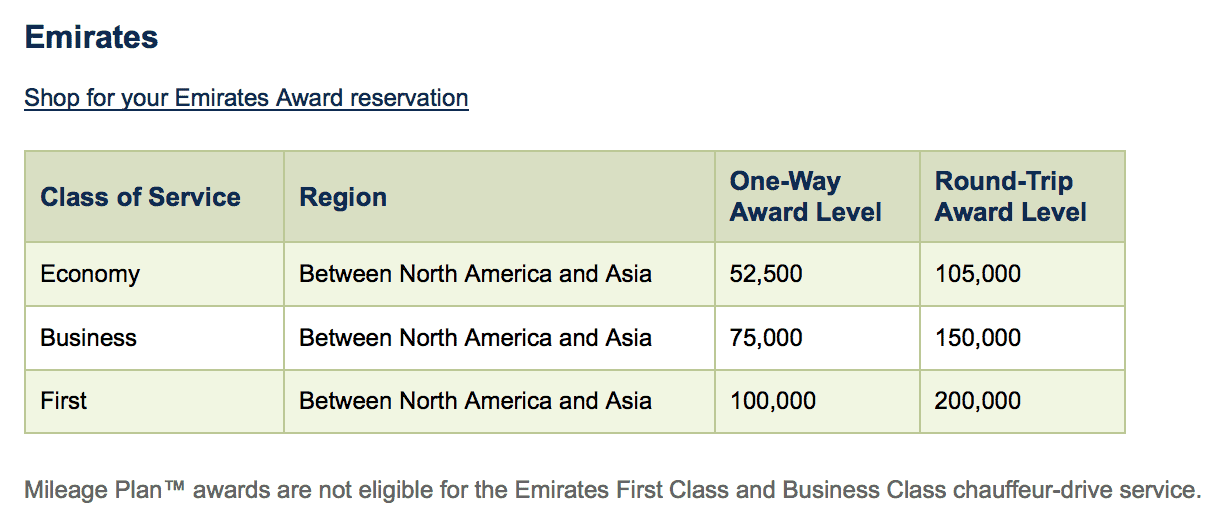Open the Shop for your Emirates Award reservation link
This screenshot has height=526, width=1224.
coord(246,98)
